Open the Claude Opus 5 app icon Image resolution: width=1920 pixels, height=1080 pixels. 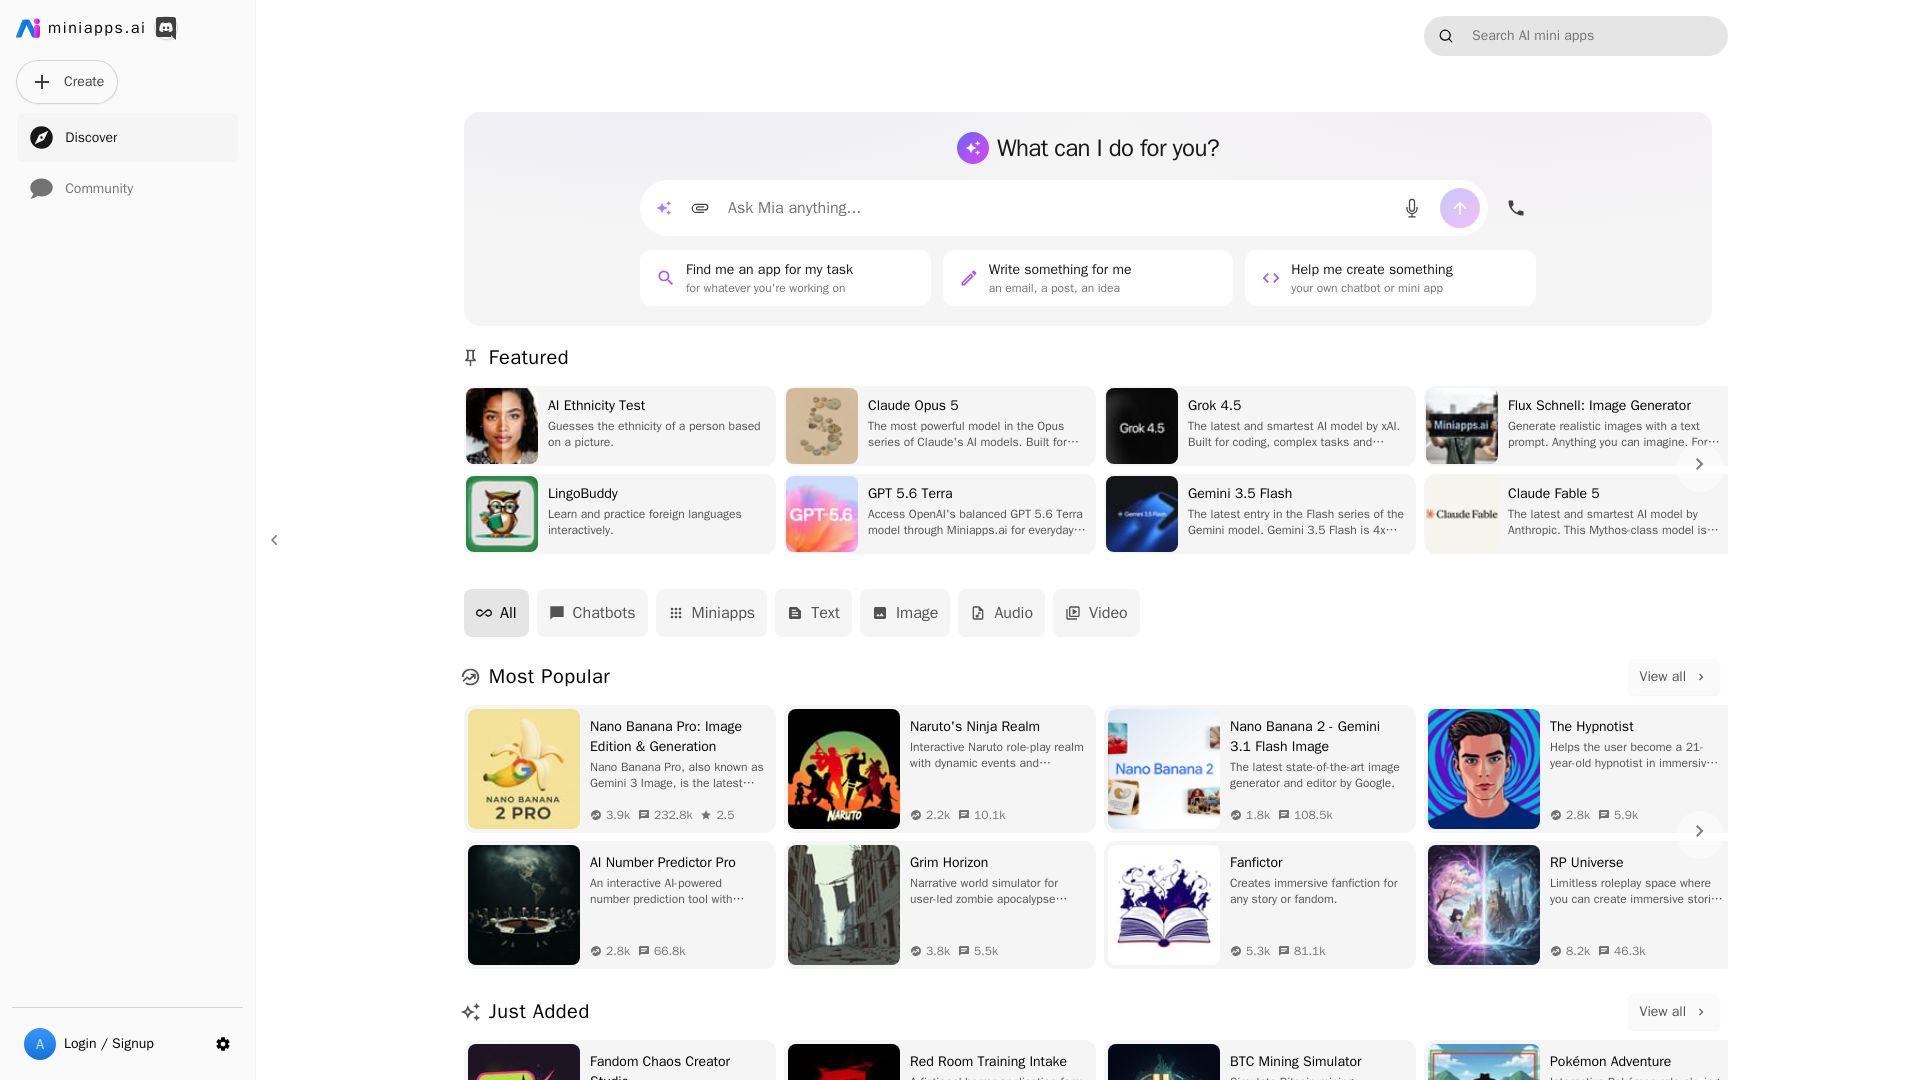(x=822, y=426)
